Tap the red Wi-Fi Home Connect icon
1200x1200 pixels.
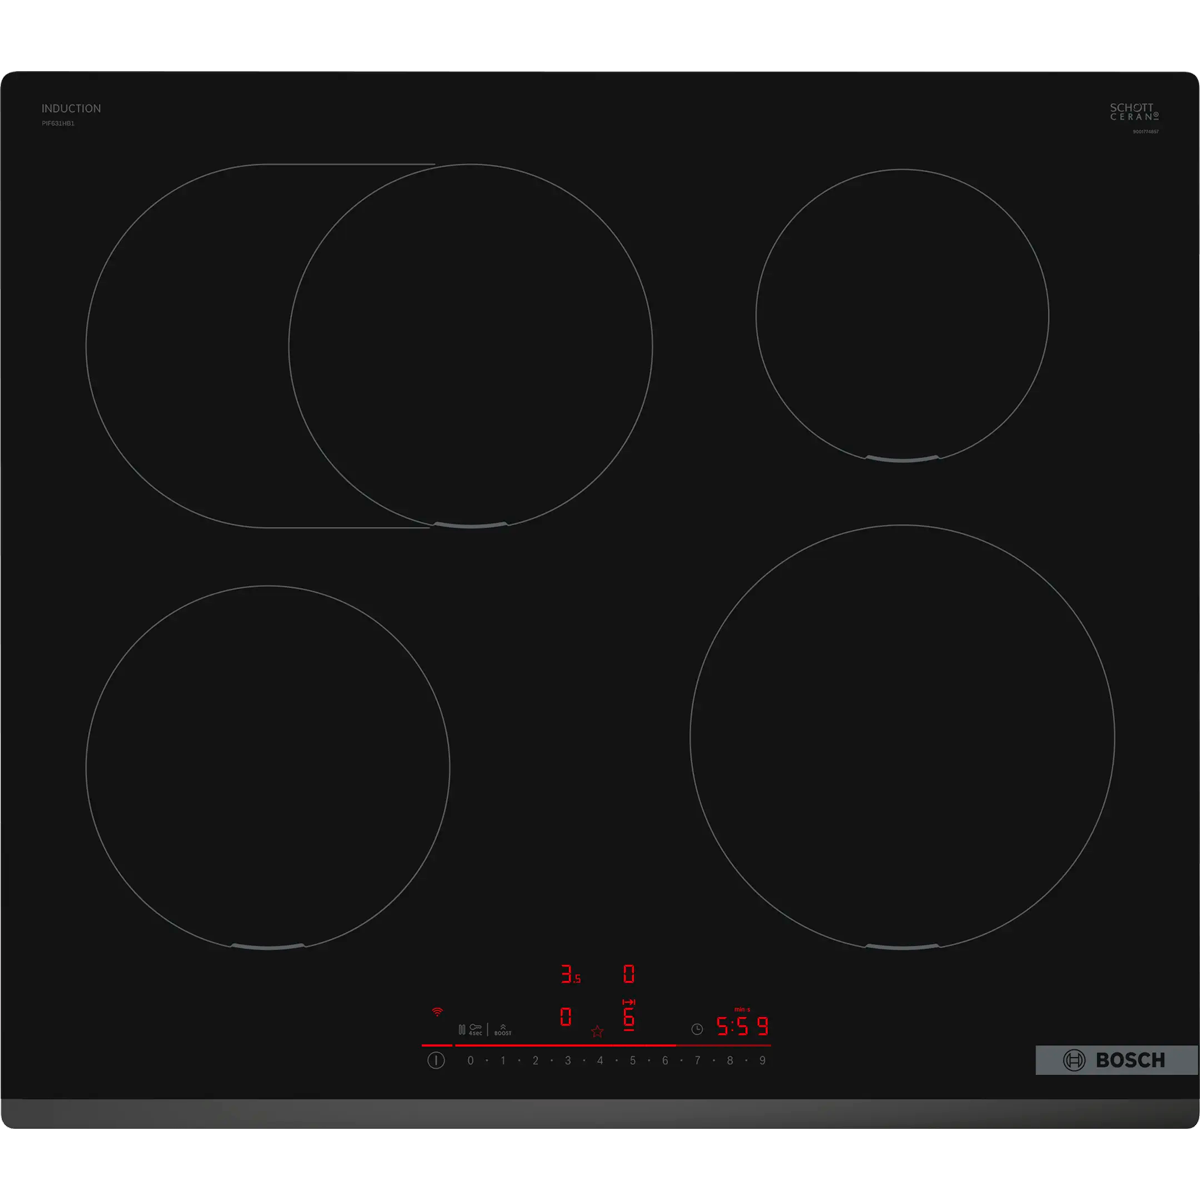pyautogui.click(x=437, y=1012)
